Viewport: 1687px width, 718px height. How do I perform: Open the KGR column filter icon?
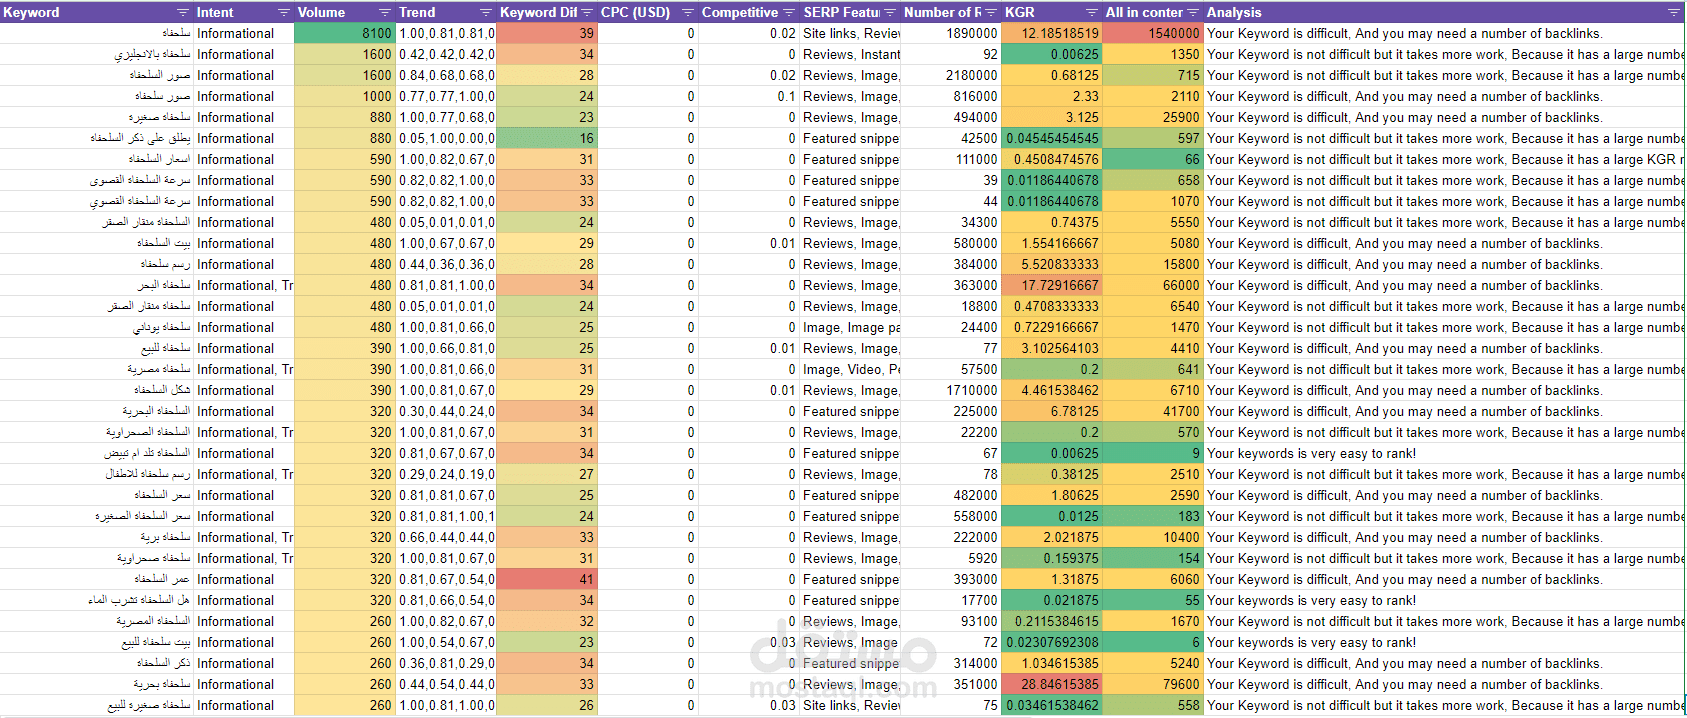click(x=1092, y=12)
